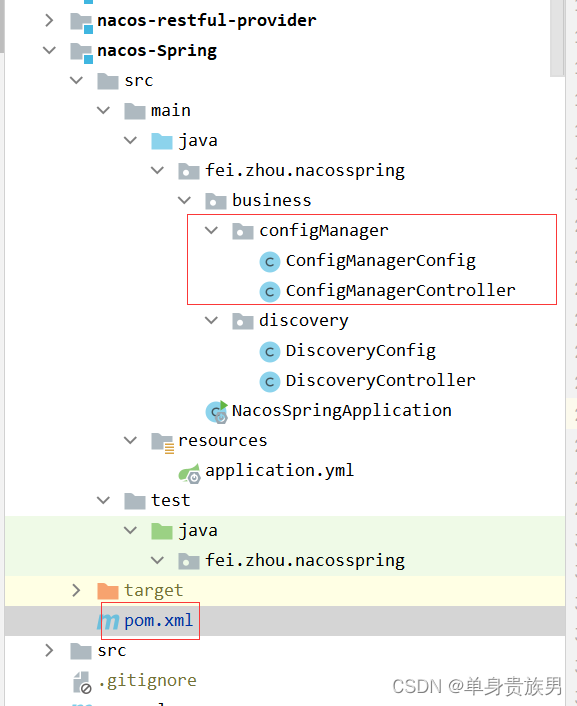Collapse the src folder under nacos-Spring
Viewport: 577px width, 706px height.
(x=77, y=81)
